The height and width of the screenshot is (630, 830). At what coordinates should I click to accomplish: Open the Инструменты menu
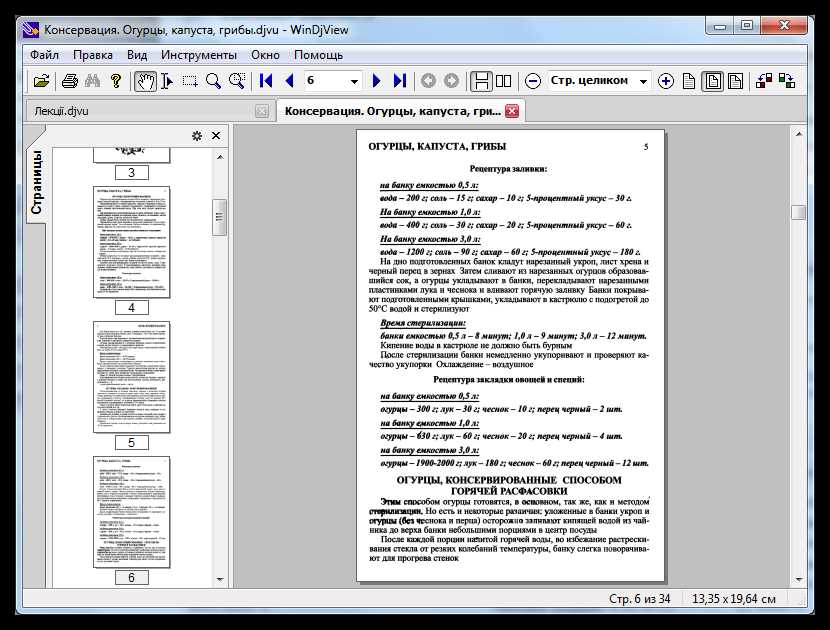tap(199, 55)
